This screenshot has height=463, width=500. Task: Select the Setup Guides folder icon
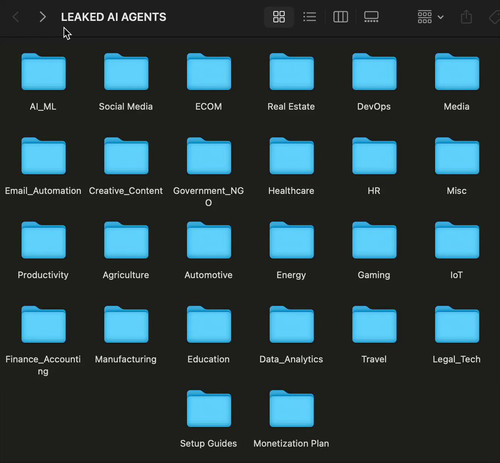coord(209,408)
